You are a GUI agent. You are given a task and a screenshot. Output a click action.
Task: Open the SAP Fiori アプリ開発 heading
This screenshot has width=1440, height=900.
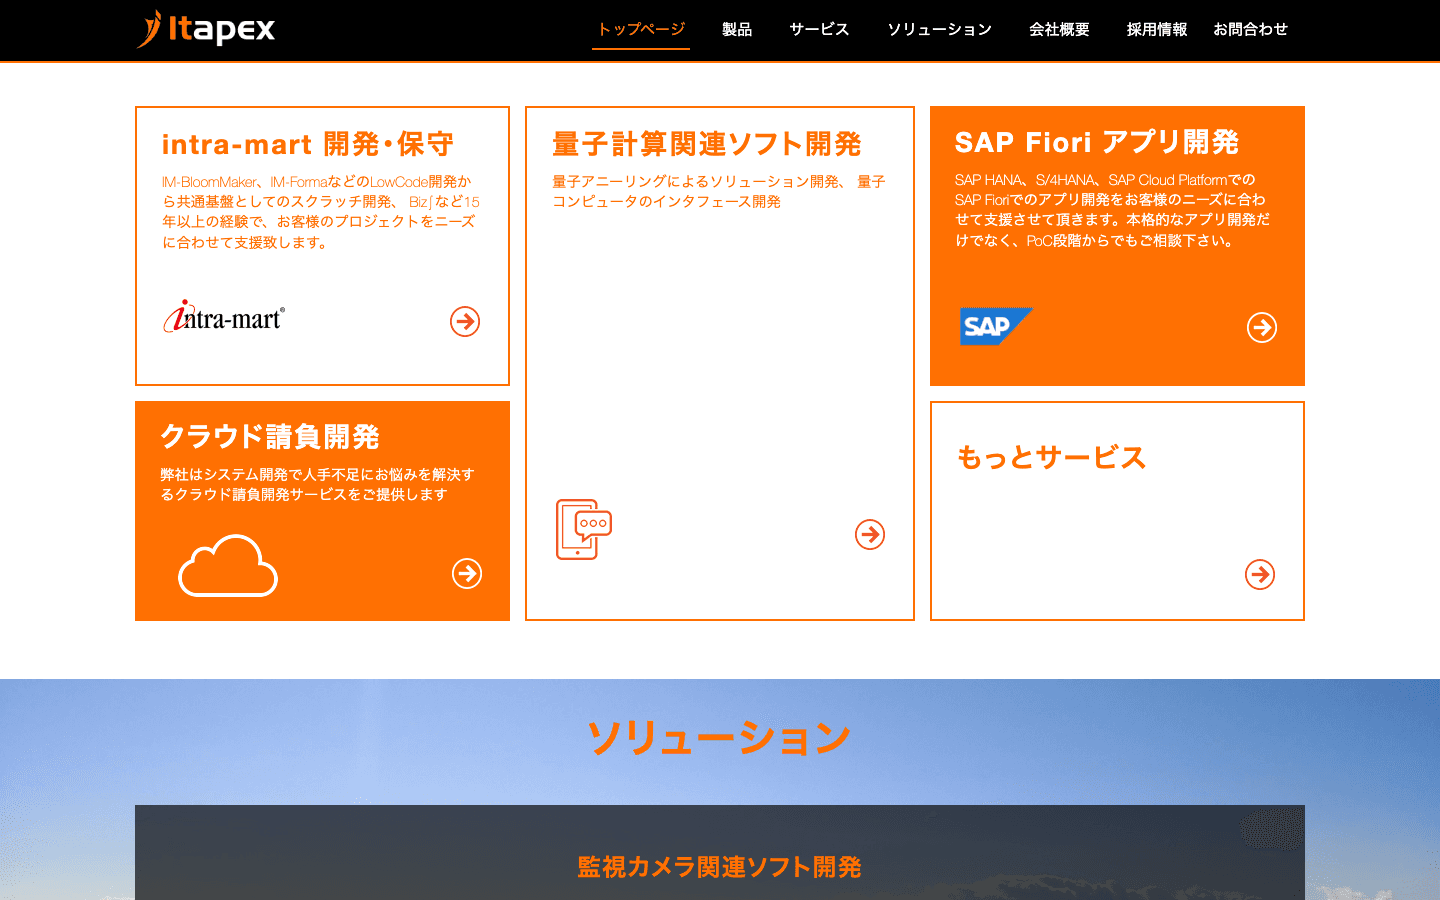coord(1097,142)
